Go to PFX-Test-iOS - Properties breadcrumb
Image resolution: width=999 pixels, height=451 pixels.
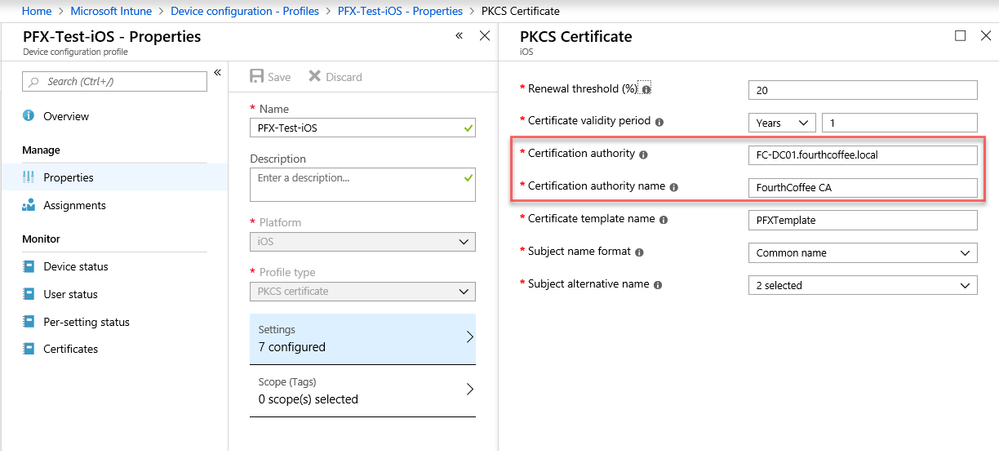(400, 11)
